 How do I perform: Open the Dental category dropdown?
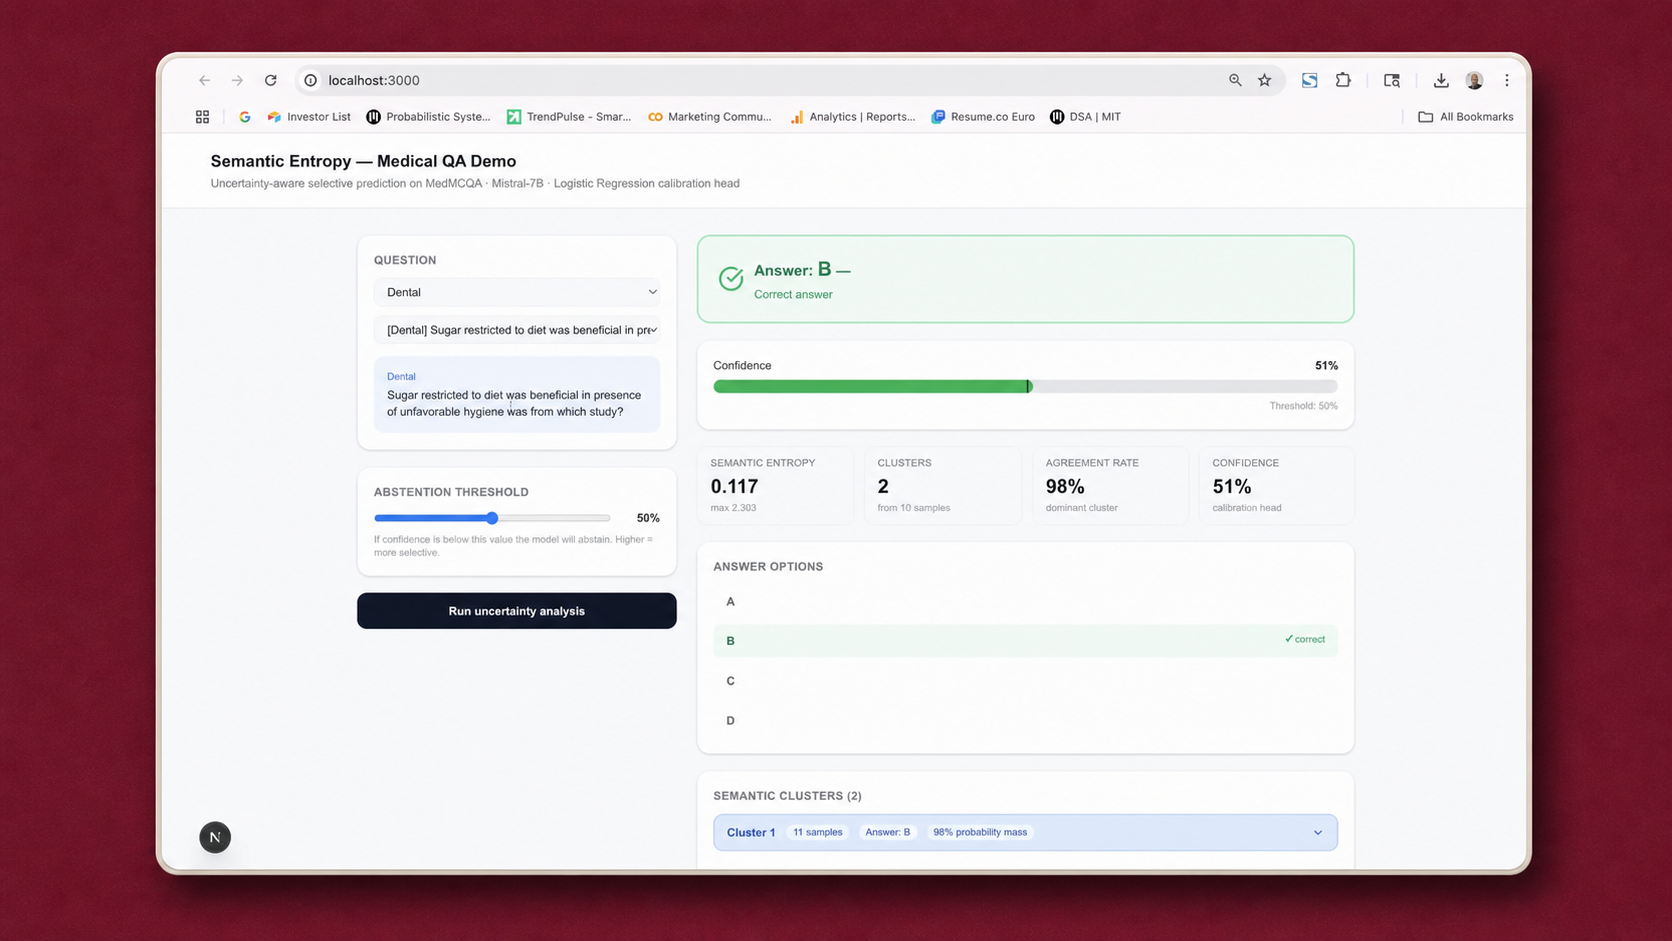pos(517,292)
